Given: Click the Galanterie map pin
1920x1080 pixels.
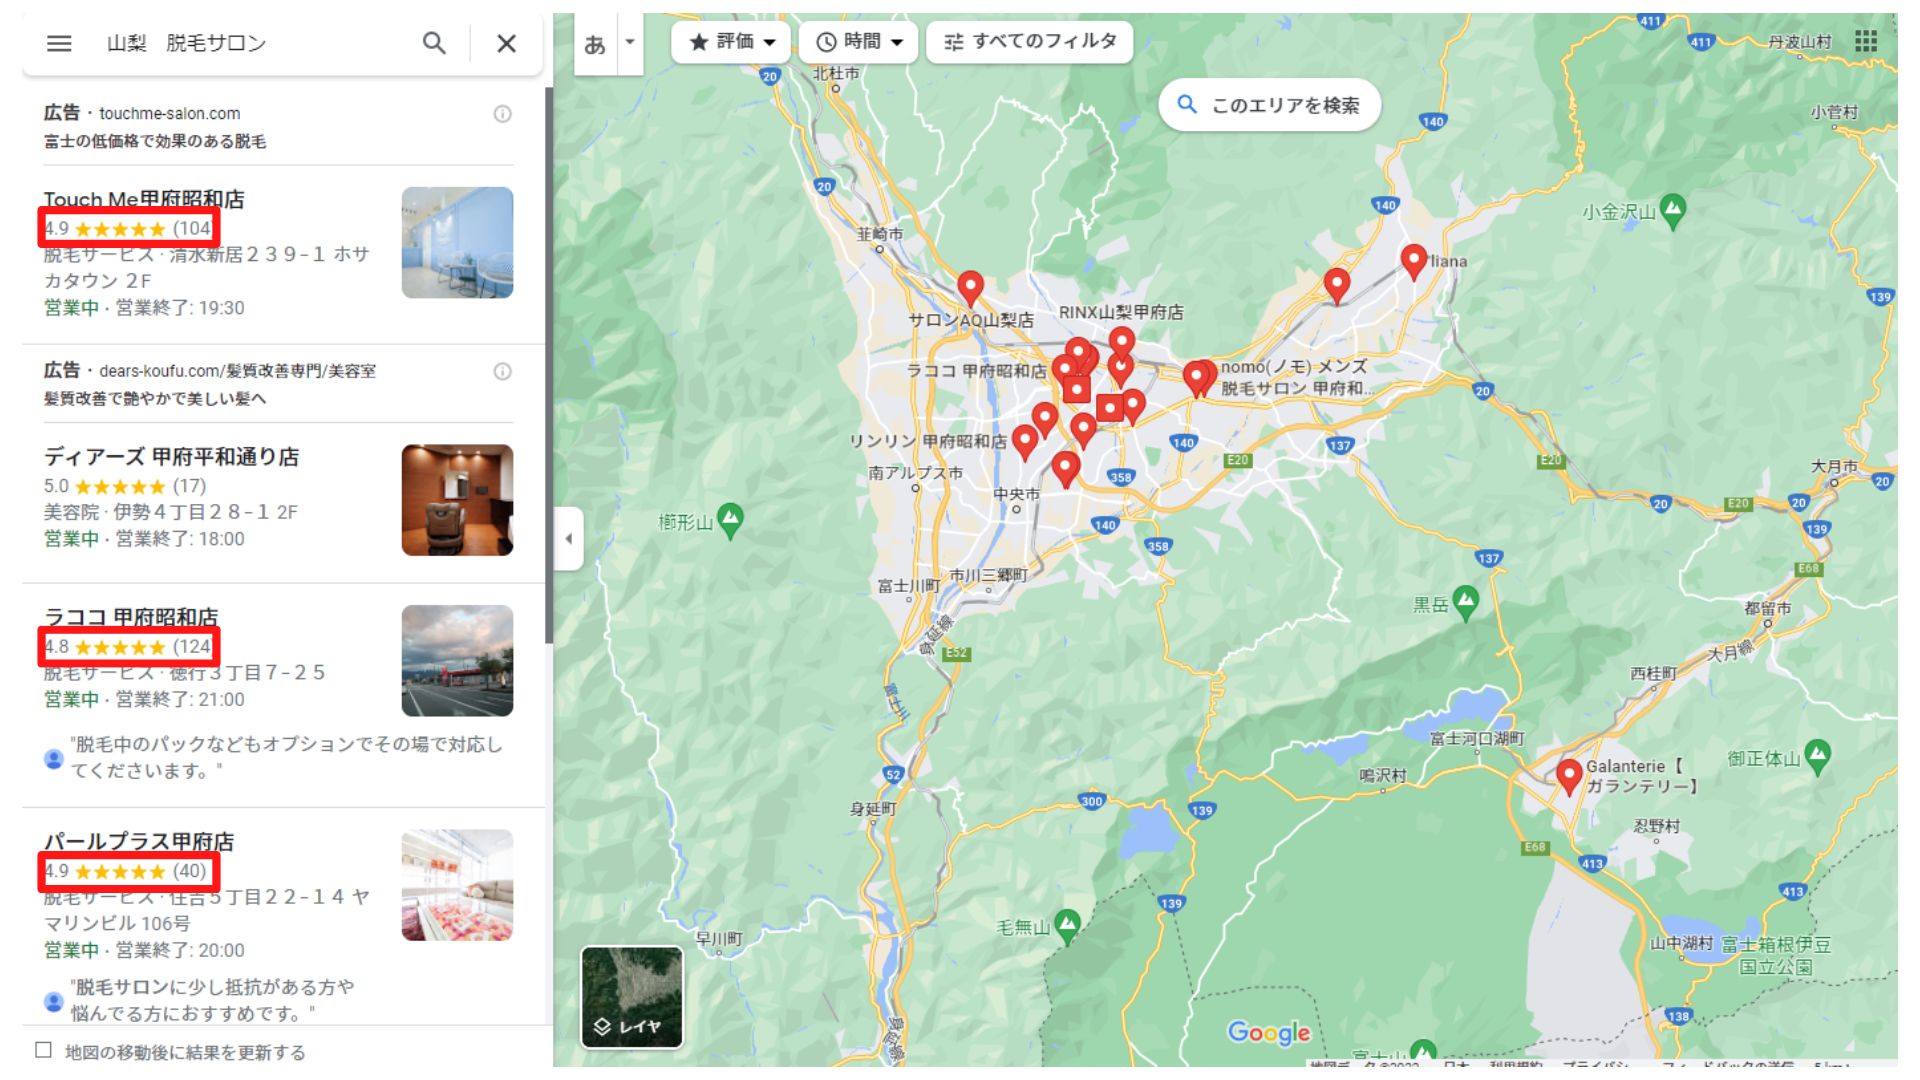Looking at the screenshot, I should pos(1569,776).
